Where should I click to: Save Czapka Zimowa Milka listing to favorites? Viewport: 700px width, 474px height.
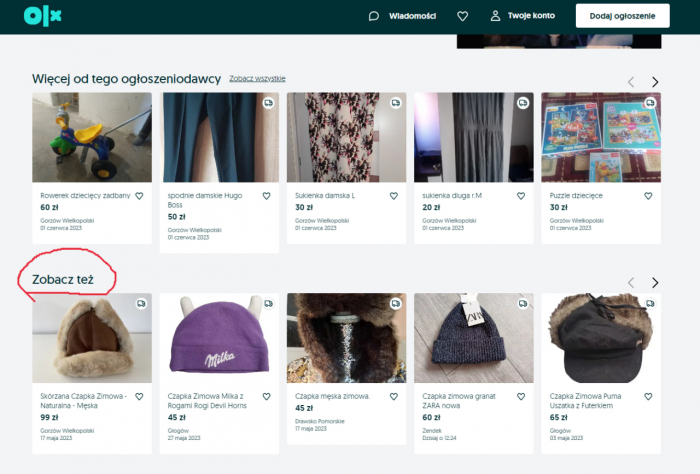click(x=267, y=397)
